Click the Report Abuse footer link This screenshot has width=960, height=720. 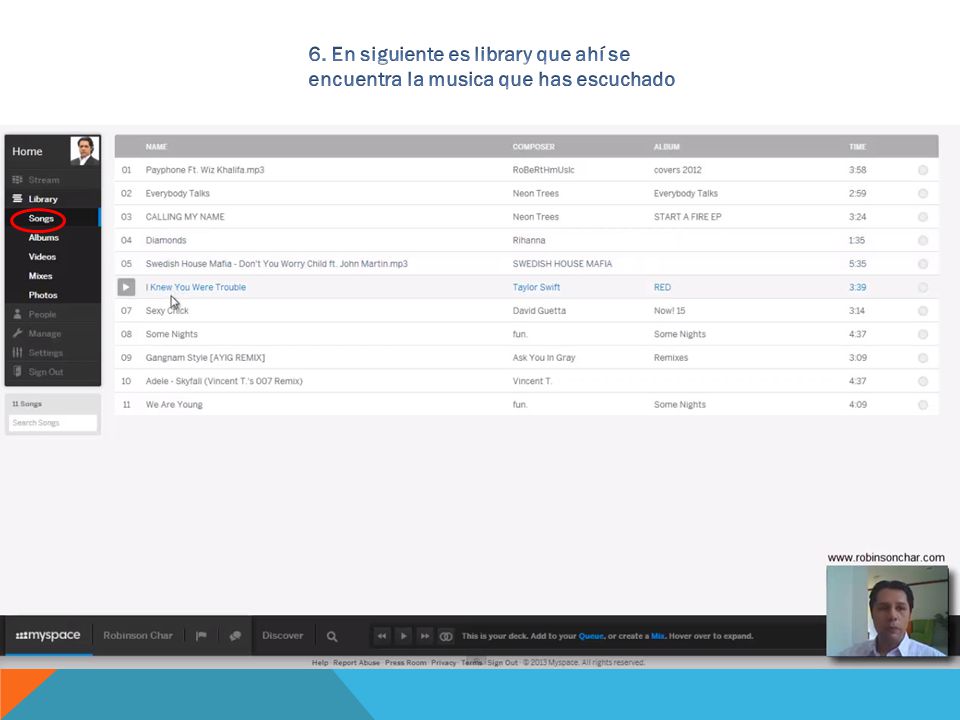click(x=356, y=662)
